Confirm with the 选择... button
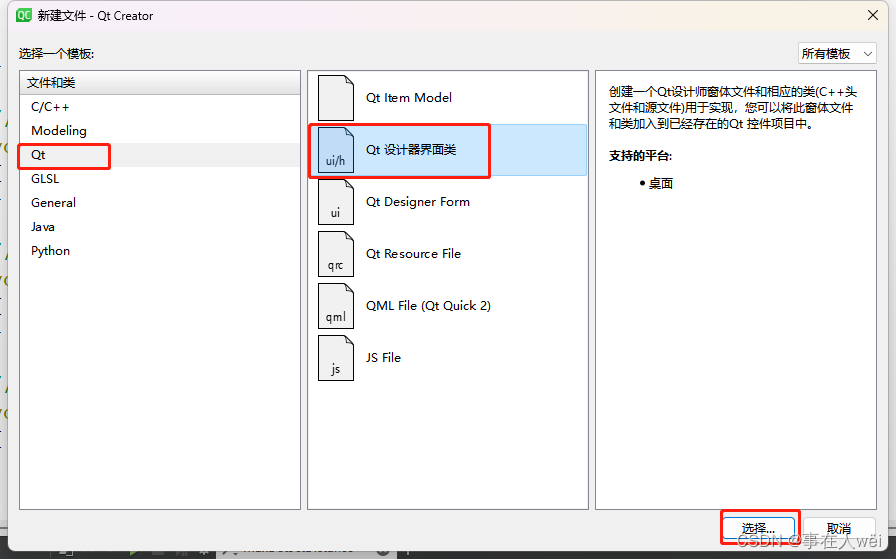The width and height of the screenshot is (896, 559). pyautogui.click(x=759, y=528)
